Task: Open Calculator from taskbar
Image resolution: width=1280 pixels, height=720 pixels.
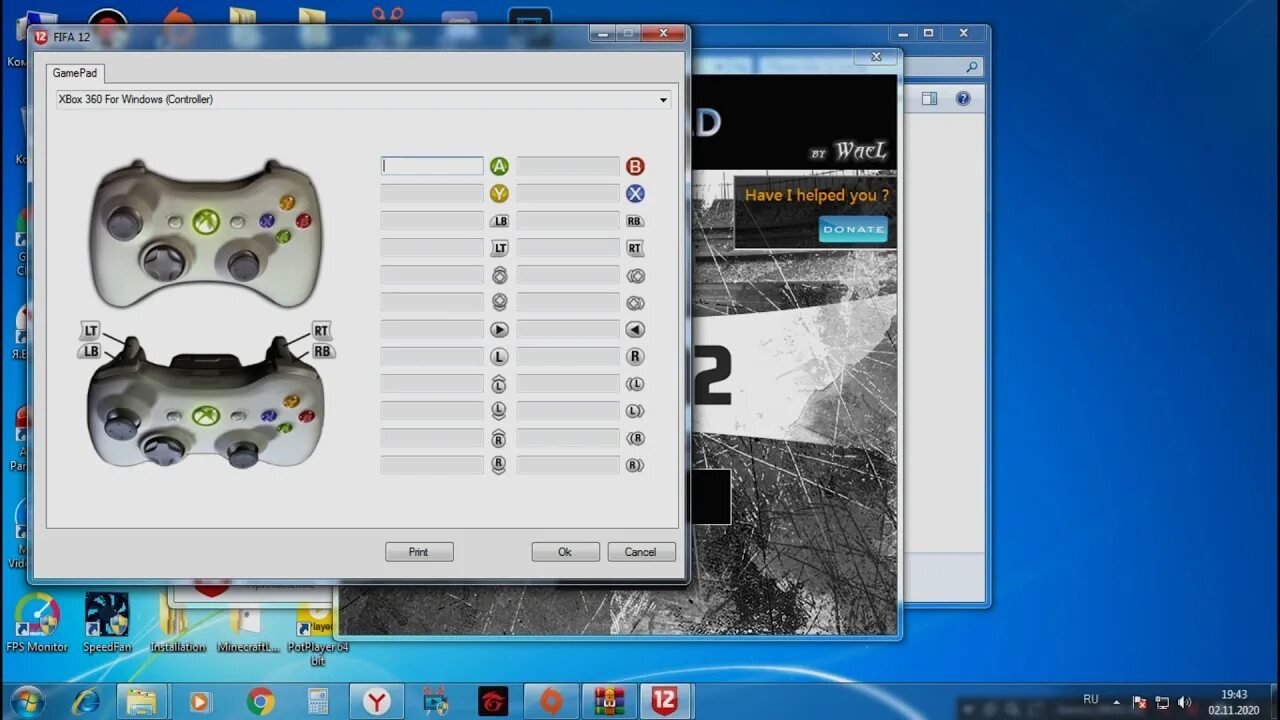Action: point(318,702)
